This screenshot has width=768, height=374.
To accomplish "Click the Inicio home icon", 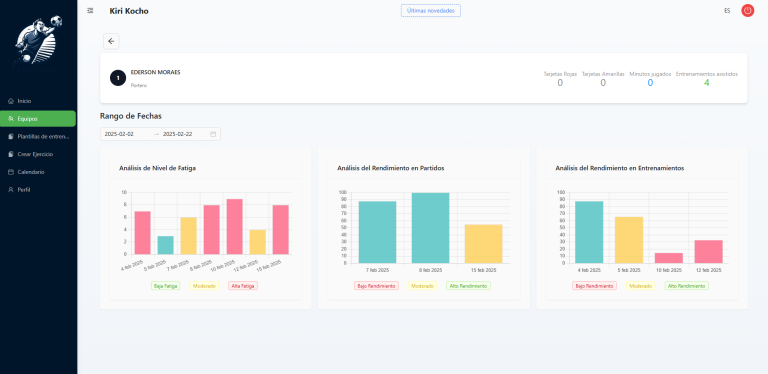I will pos(11,101).
